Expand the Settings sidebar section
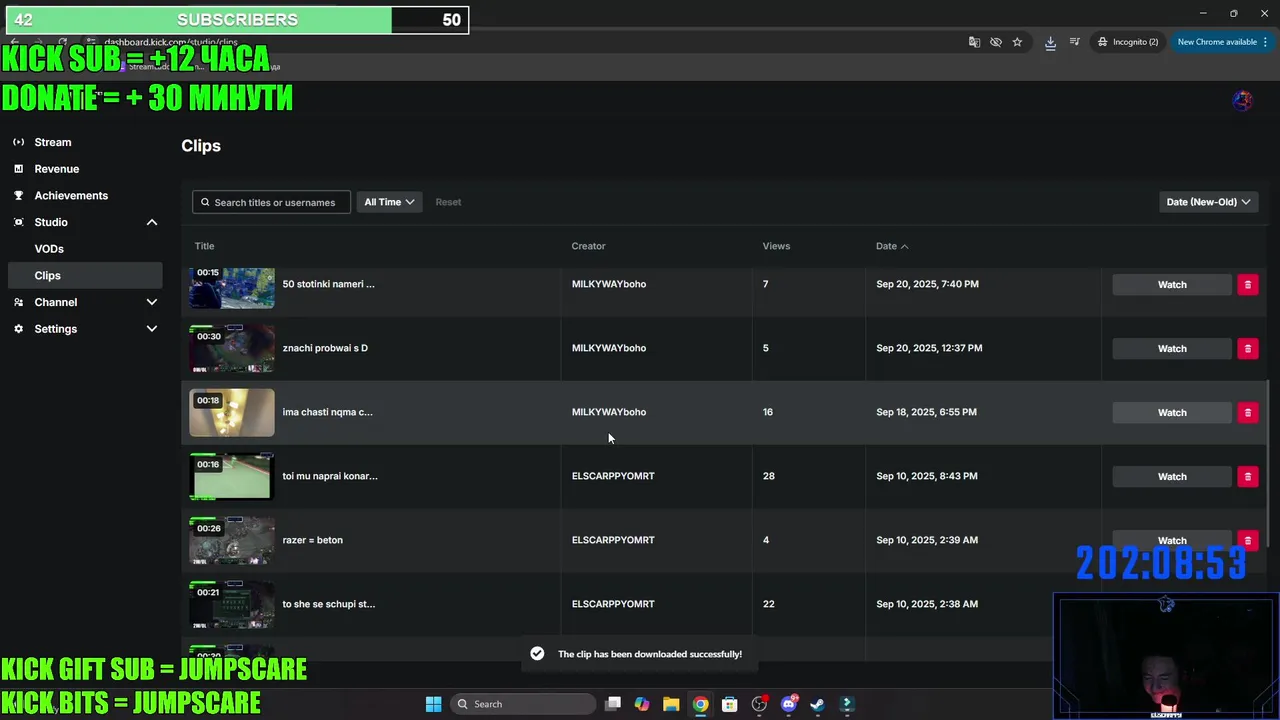This screenshot has width=1280, height=720. 152,329
